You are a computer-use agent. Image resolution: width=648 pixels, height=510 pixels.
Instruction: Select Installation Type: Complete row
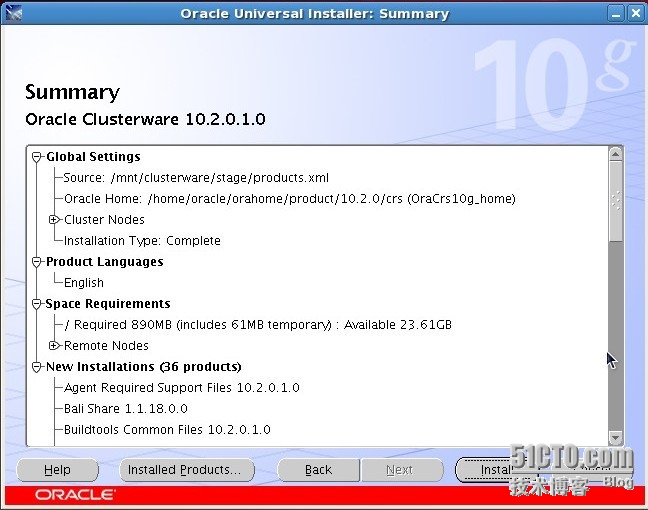[142, 241]
